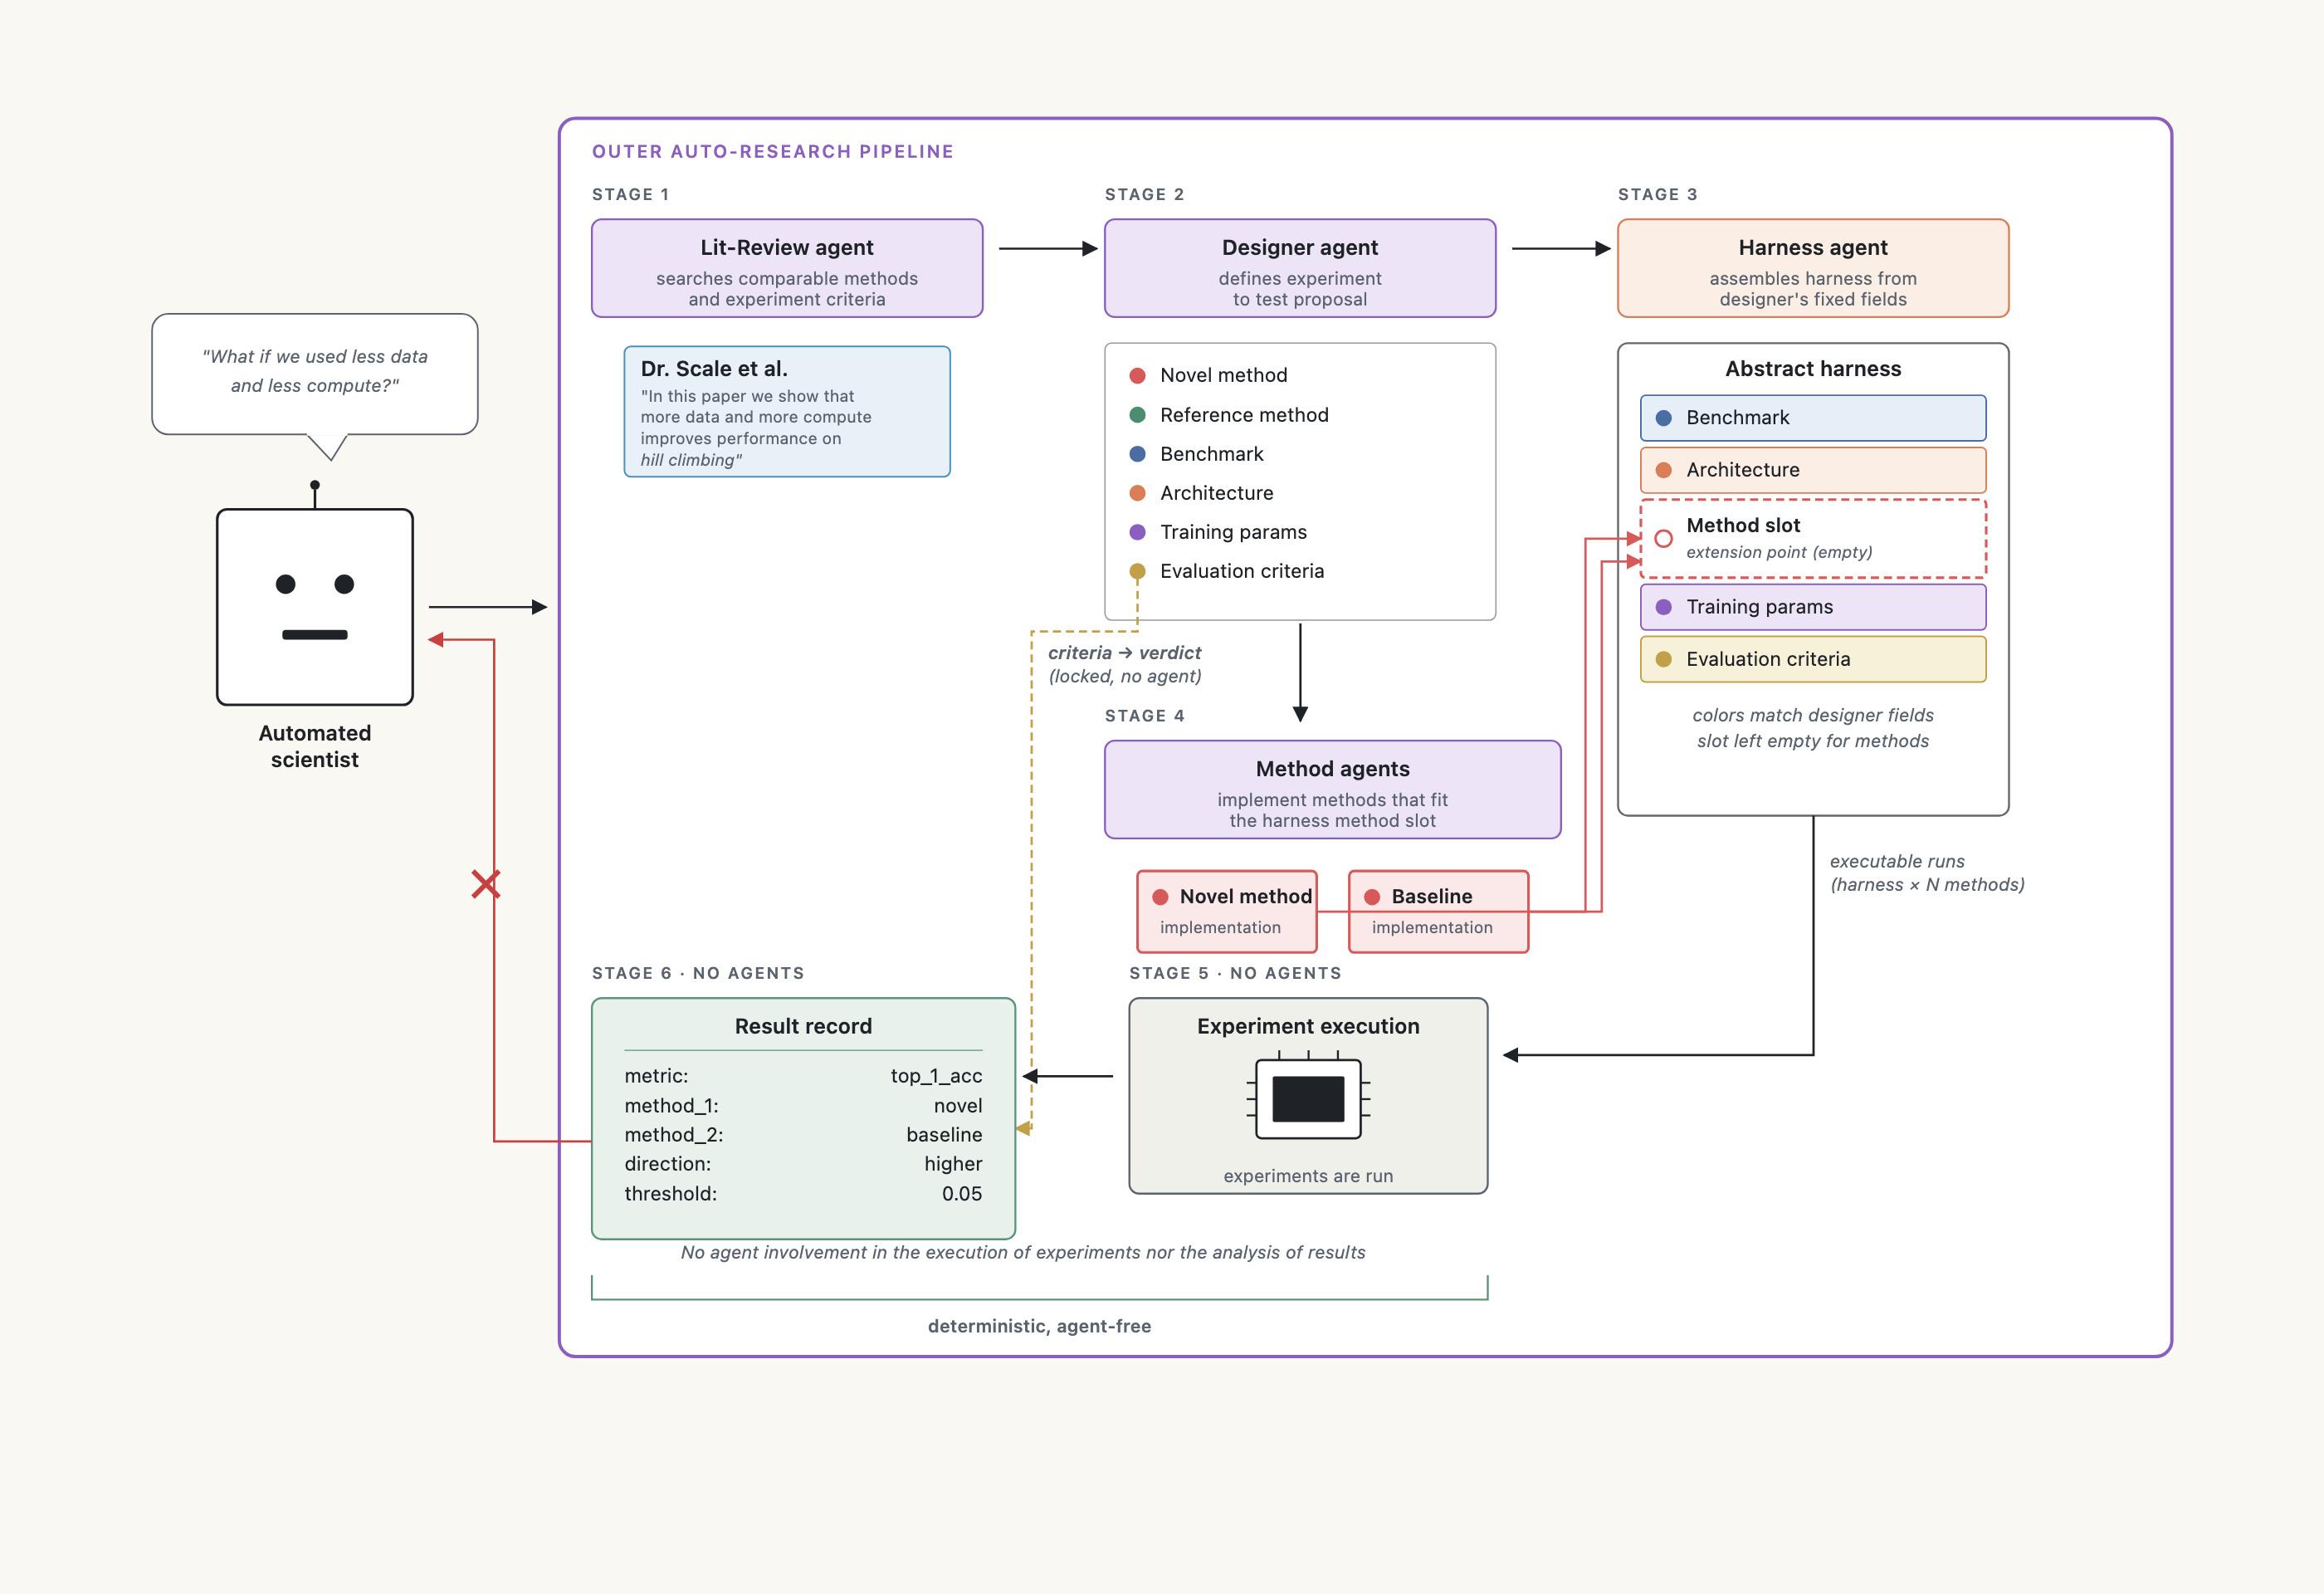Click the Novel method implementation card
The image size is (2324, 1594).
click(1227, 911)
